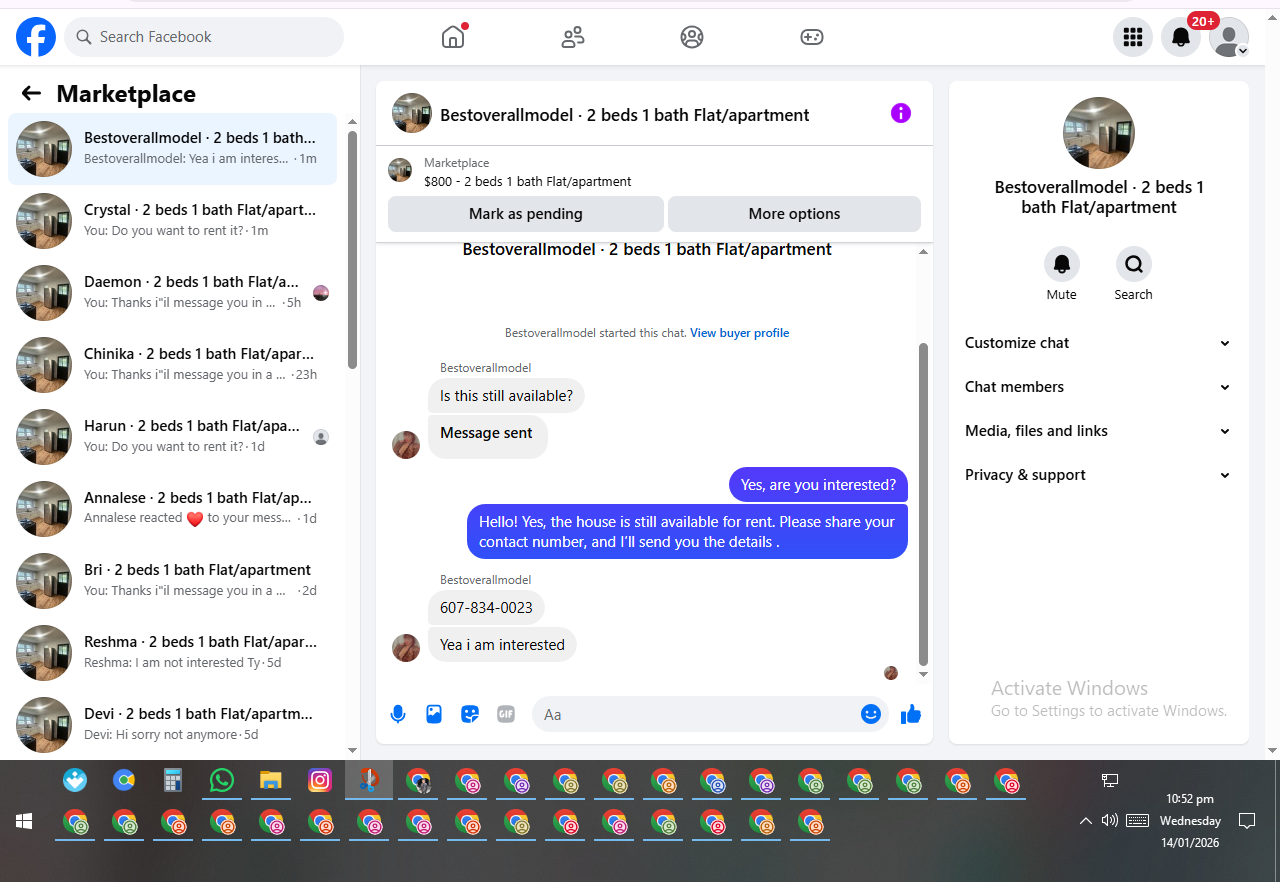Open the Devi conversation

click(x=172, y=725)
